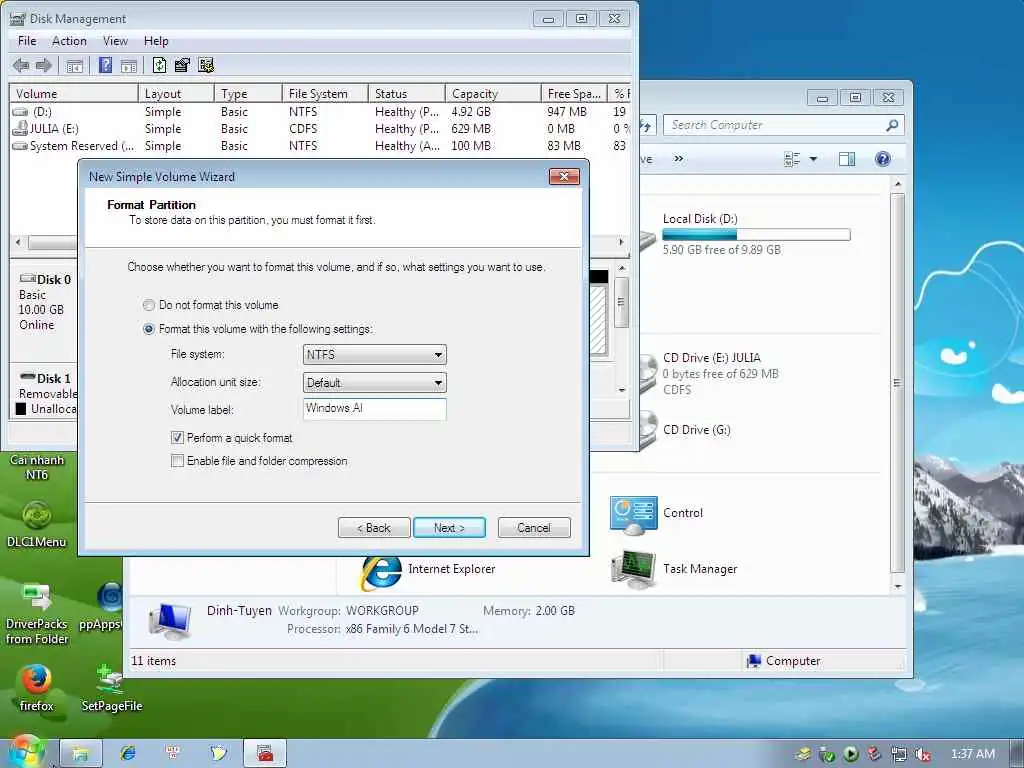Click the JULIA (E:) CD volume icon

tap(21, 129)
